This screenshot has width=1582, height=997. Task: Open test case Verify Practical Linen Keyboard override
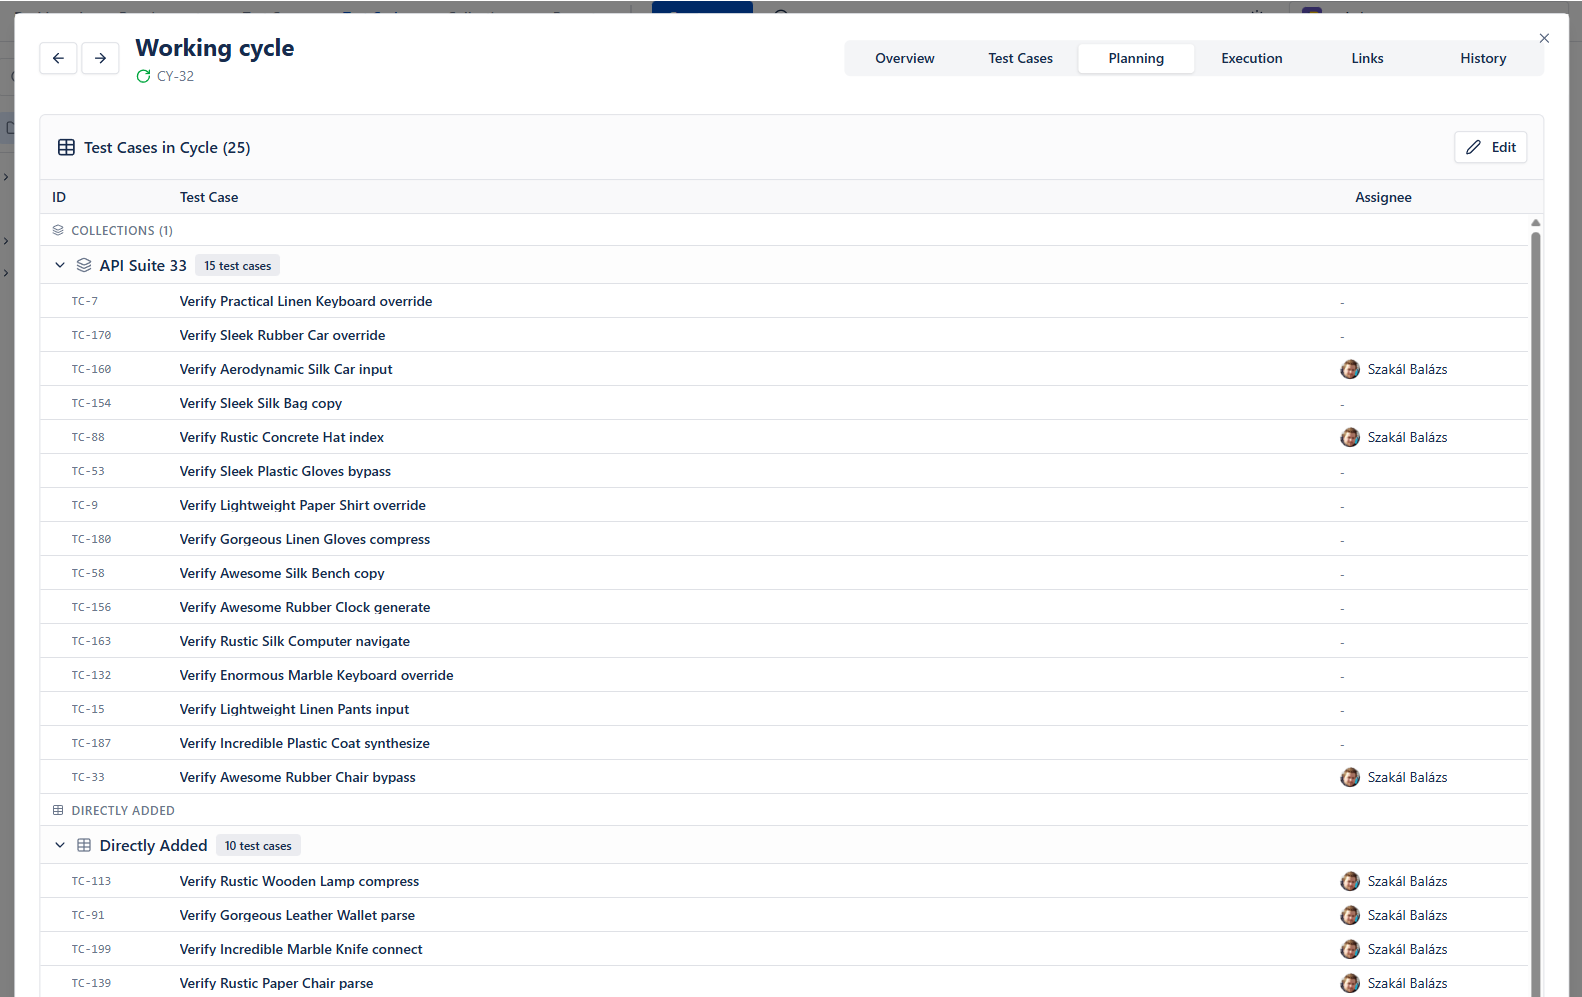[x=305, y=301]
